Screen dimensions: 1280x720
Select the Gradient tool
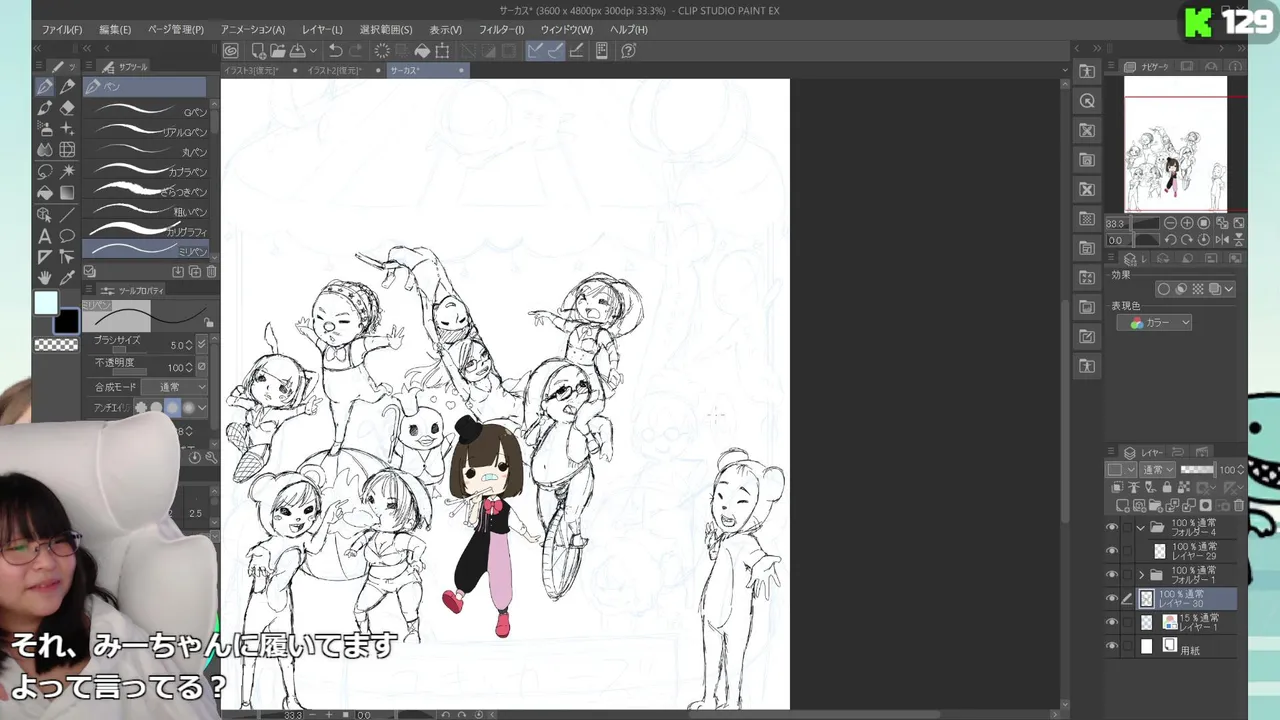(x=67, y=193)
